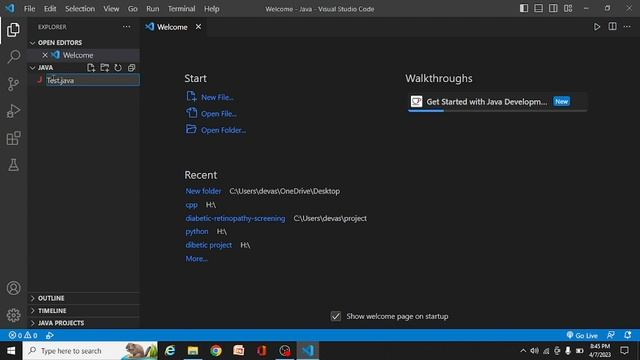The height and width of the screenshot is (360, 640).
Task: Split the editor right icon
Action: [x=612, y=27]
